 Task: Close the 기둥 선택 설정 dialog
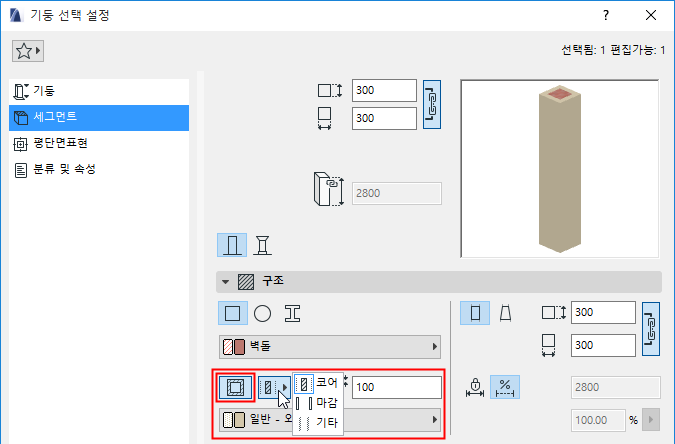651,16
